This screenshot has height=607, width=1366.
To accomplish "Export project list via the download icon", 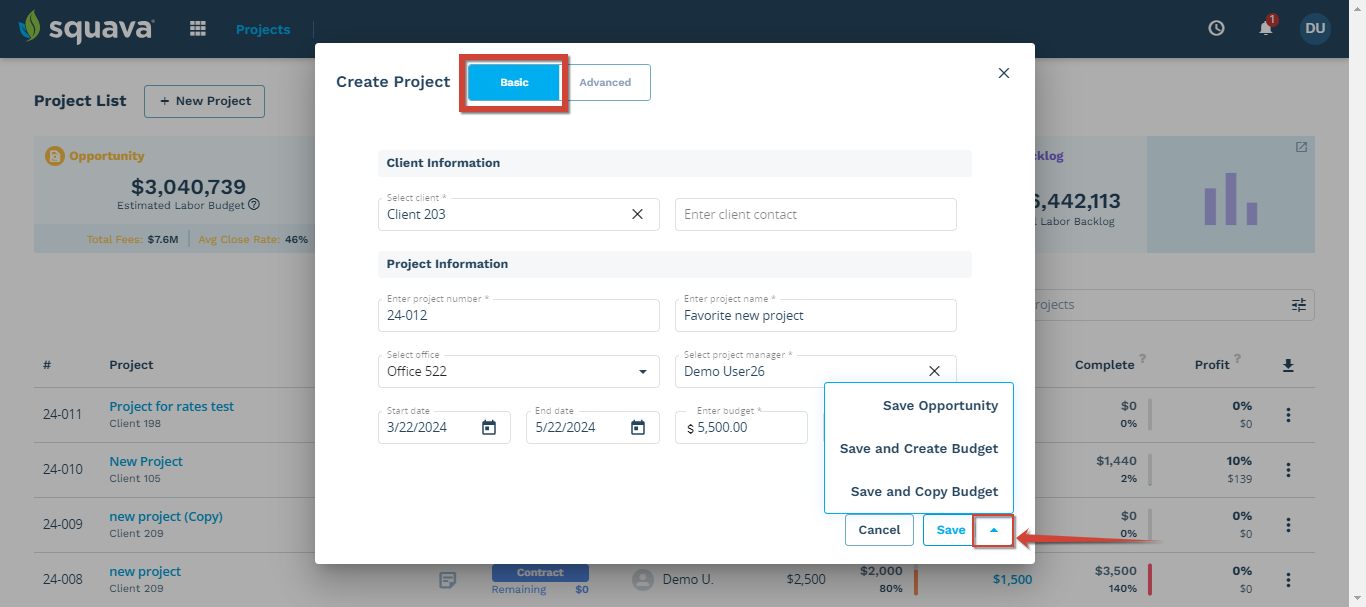I will 1288,364.
